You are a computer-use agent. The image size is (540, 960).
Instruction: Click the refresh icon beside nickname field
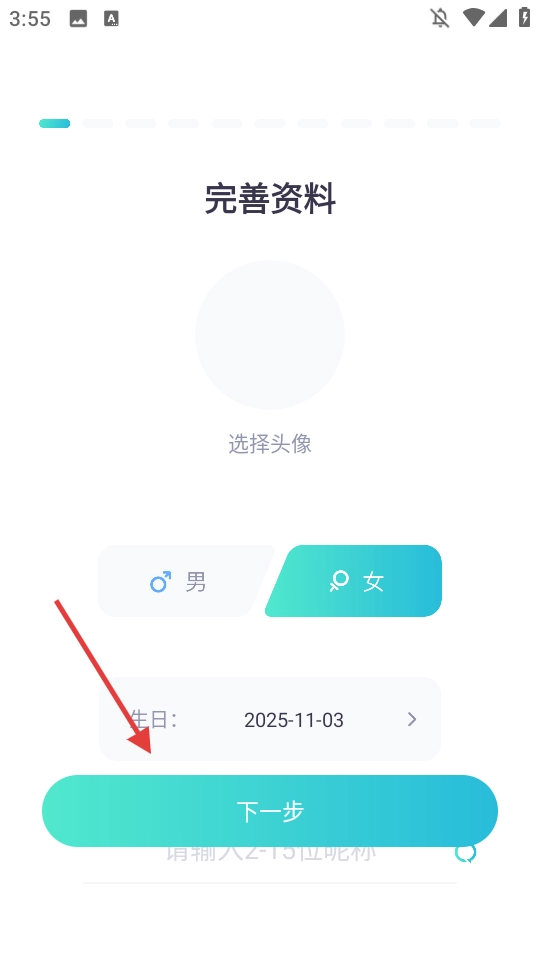tap(466, 854)
